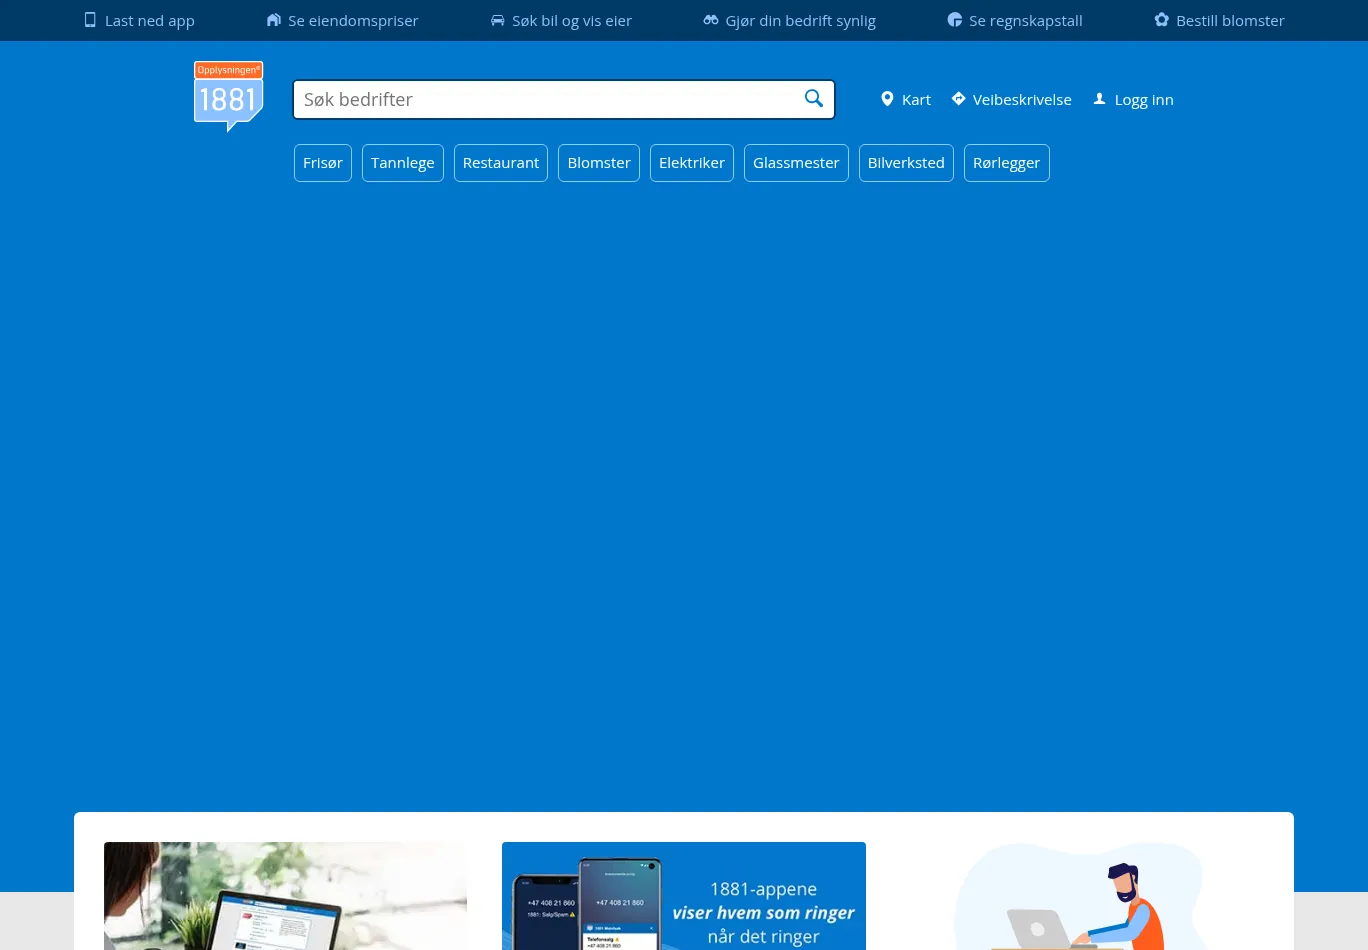The height and width of the screenshot is (950, 1368).
Task: Click the house icon for eiendomspriser
Action: (x=273, y=20)
